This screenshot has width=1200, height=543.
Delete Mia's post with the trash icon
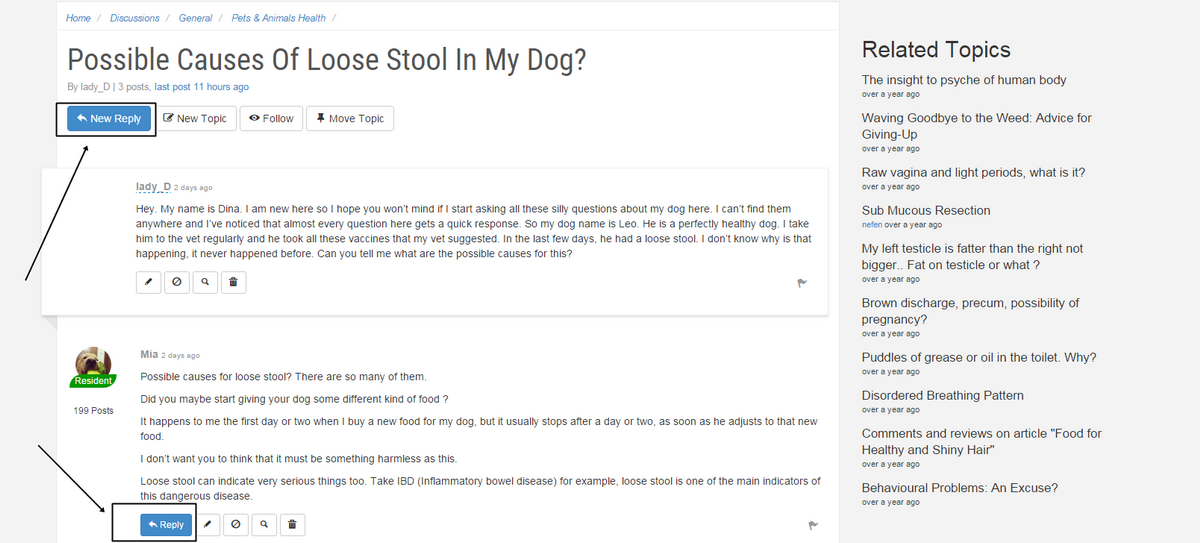pos(291,524)
